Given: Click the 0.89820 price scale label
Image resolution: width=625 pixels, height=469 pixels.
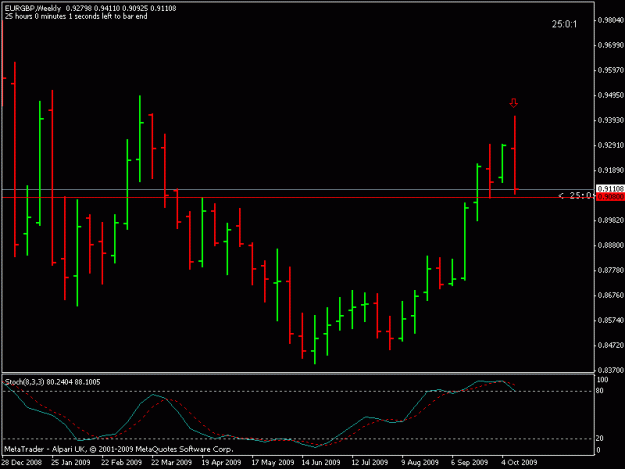Looking at the screenshot, I should point(610,220).
